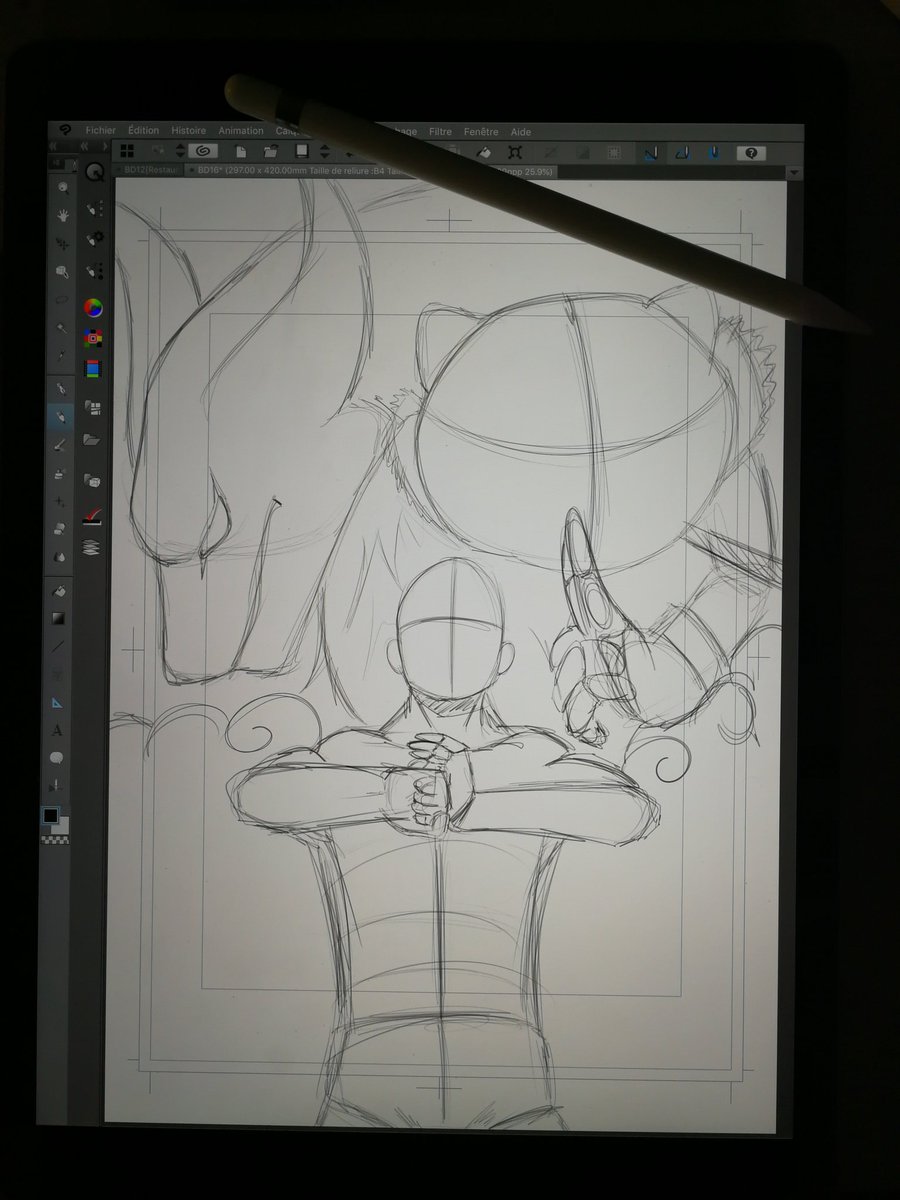900x1200 pixels.
Task: Select the Ruler triangle tool
Action: [x=59, y=703]
